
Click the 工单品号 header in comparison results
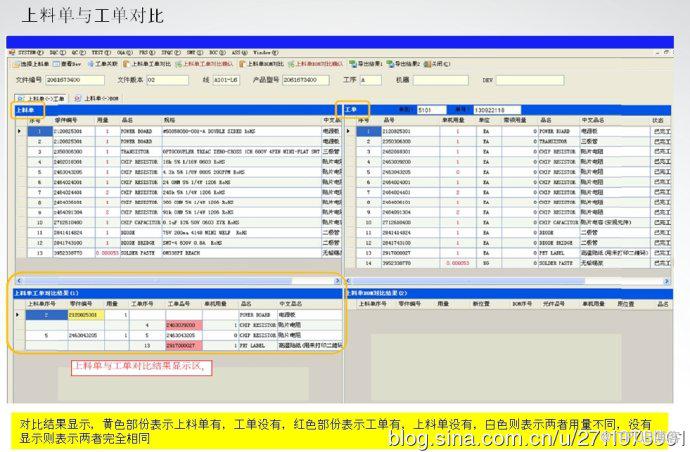coord(184,304)
